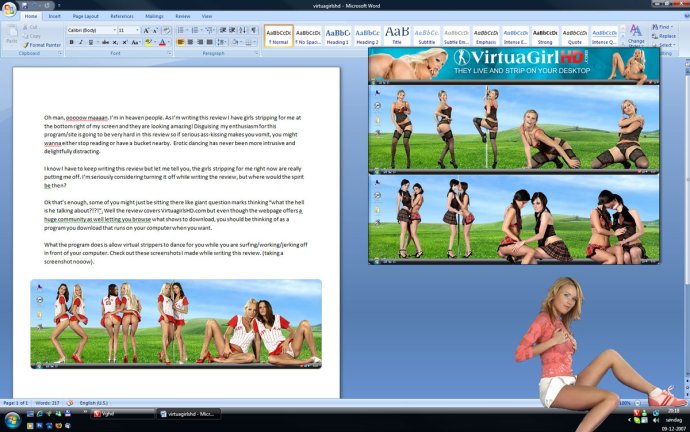The image size is (690, 432).
Task: Toggle Show/Hide paragraph marks
Action: (253, 30)
